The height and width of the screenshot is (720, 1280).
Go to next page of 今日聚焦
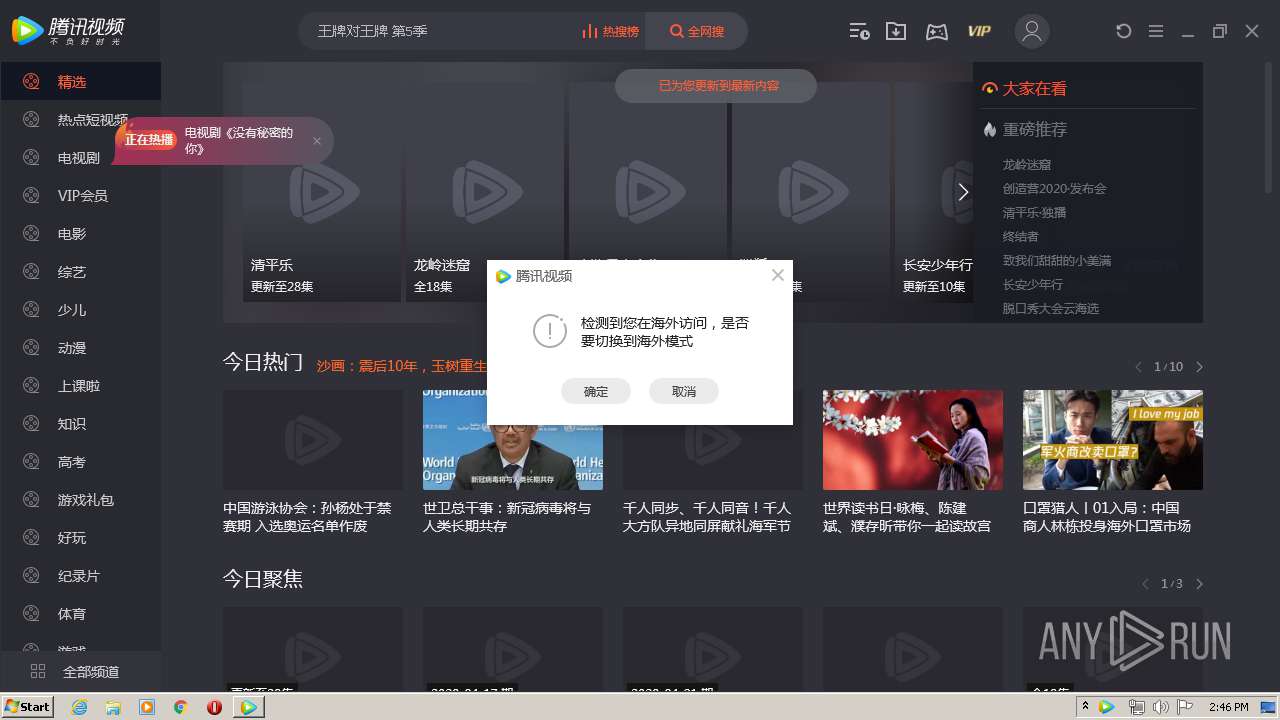click(1200, 584)
